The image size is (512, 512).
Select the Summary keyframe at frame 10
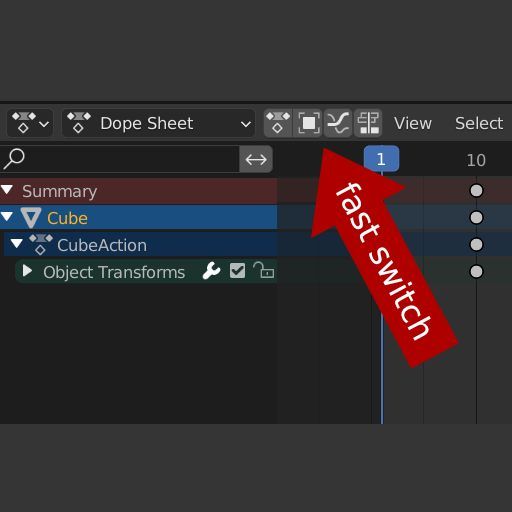click(x=476, y=191)
